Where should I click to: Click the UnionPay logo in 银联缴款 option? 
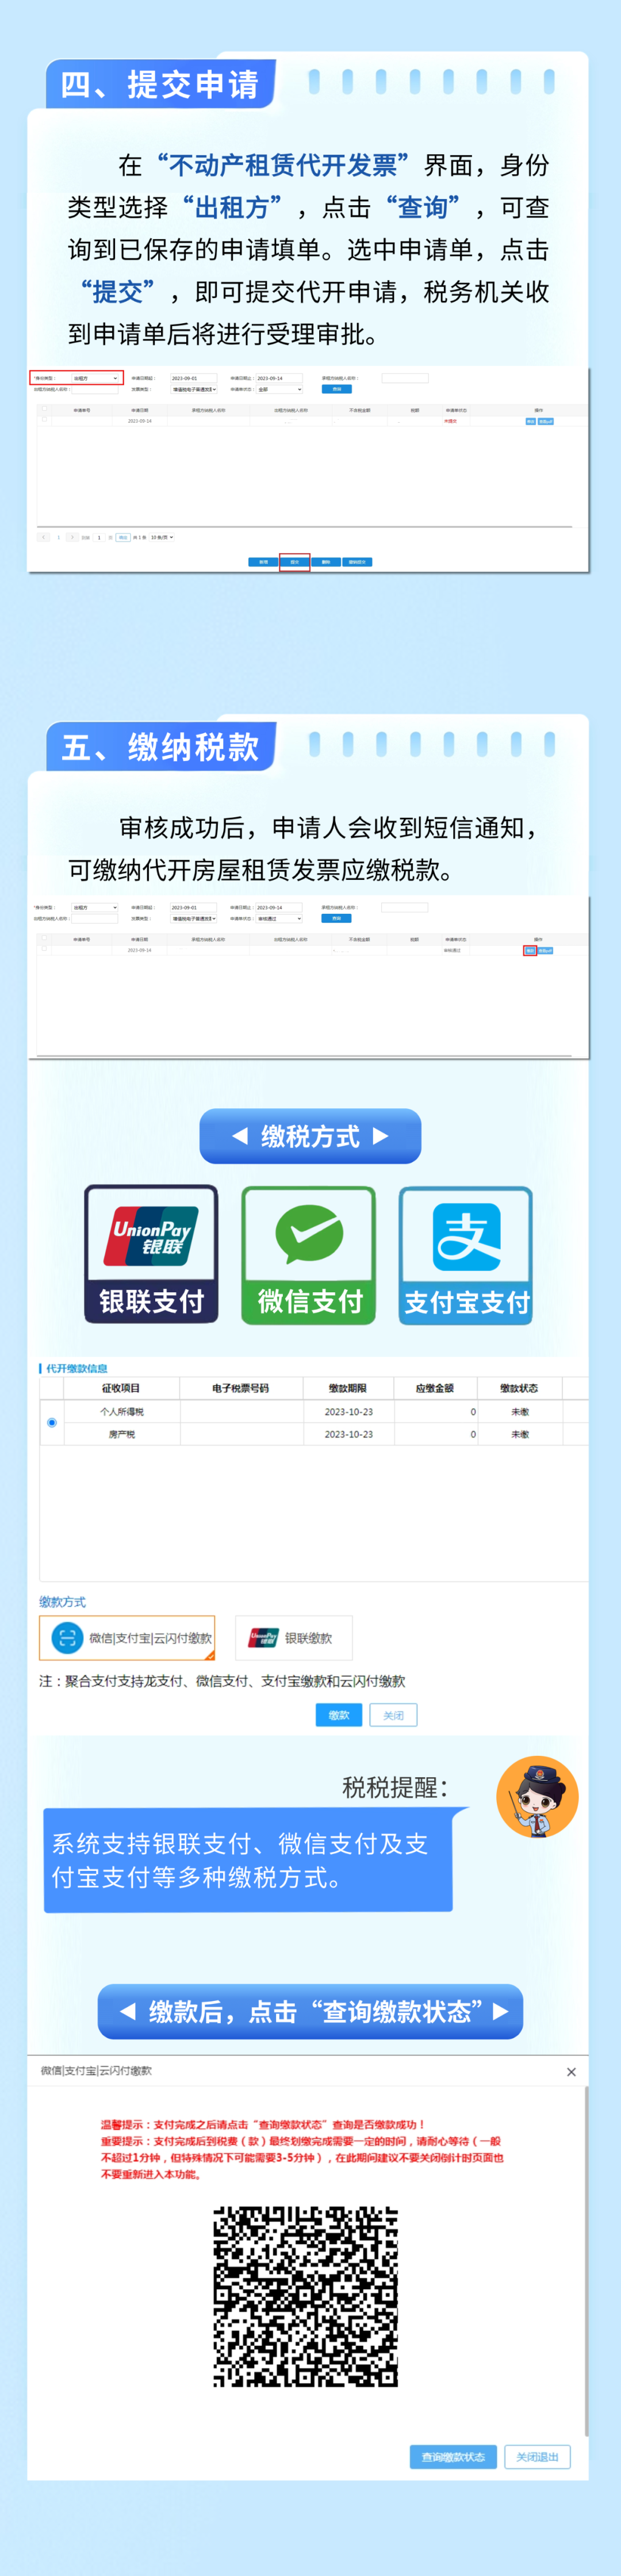coord(264,1638)
